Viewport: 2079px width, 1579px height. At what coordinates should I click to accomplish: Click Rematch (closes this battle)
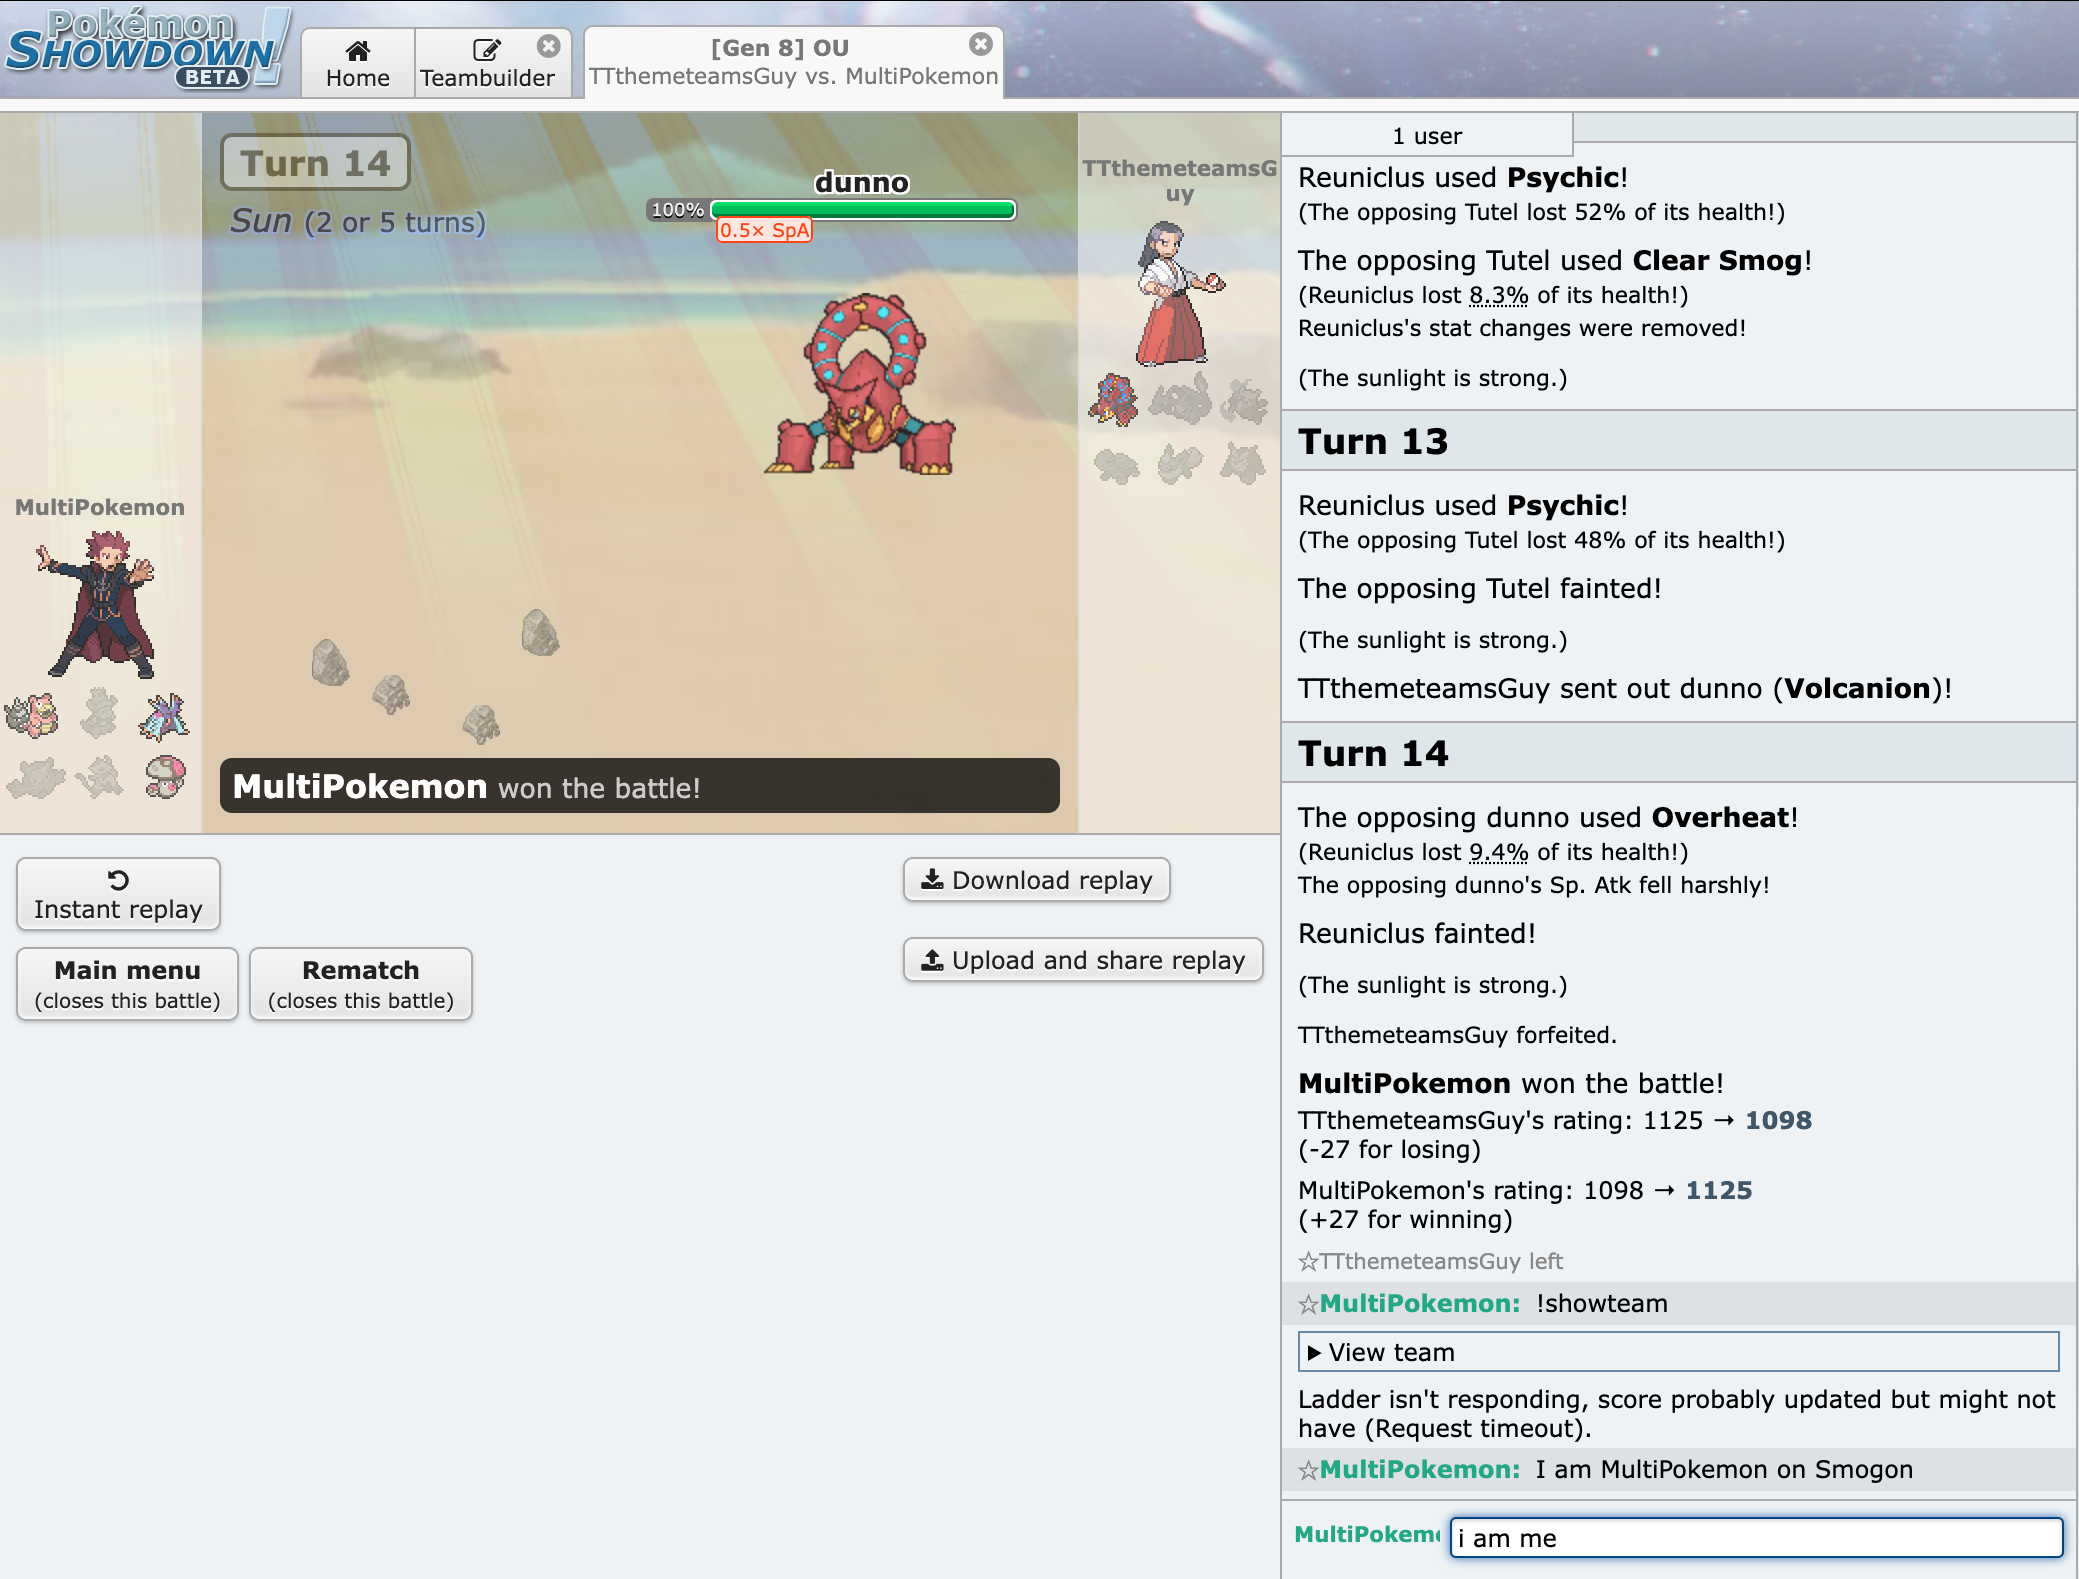pos(360,984)
